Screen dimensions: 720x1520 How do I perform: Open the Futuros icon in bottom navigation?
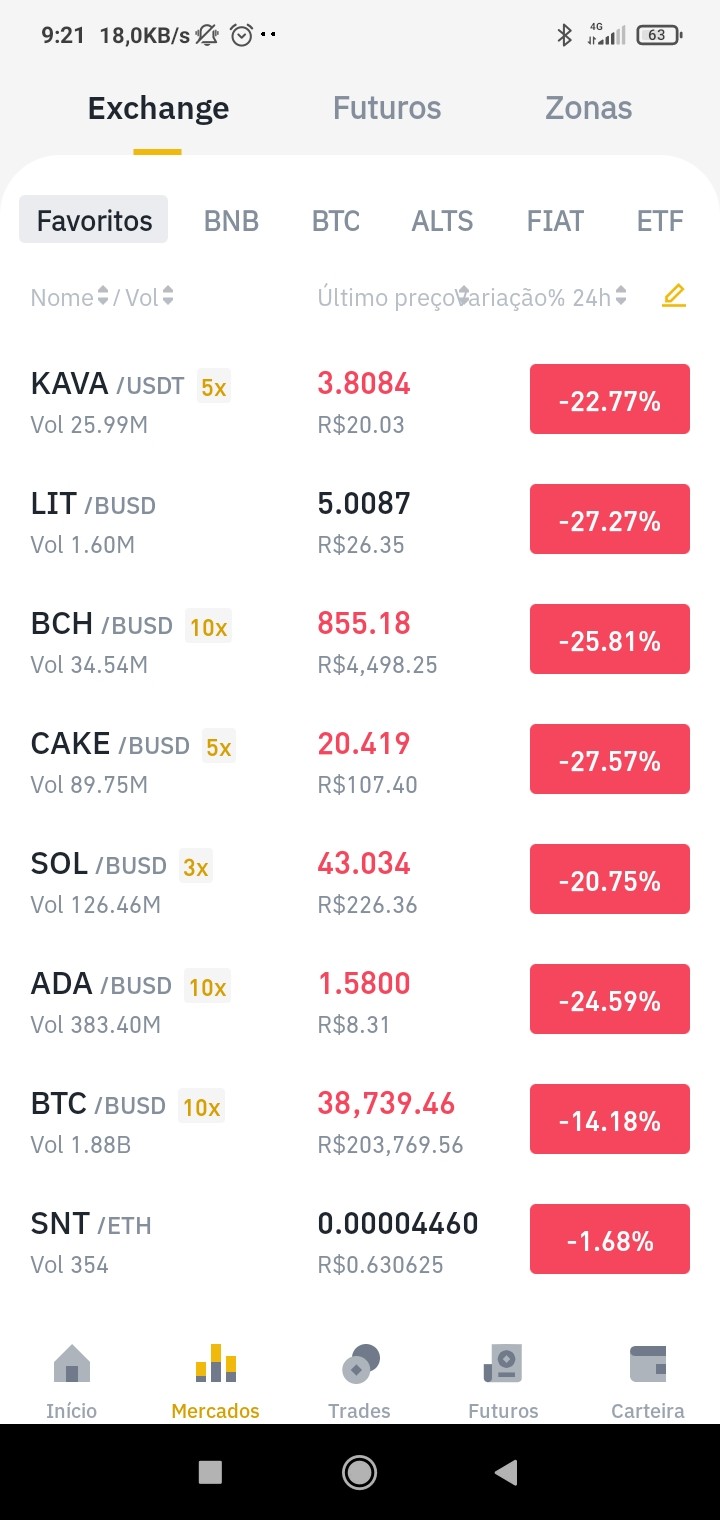pos(503,1363)
